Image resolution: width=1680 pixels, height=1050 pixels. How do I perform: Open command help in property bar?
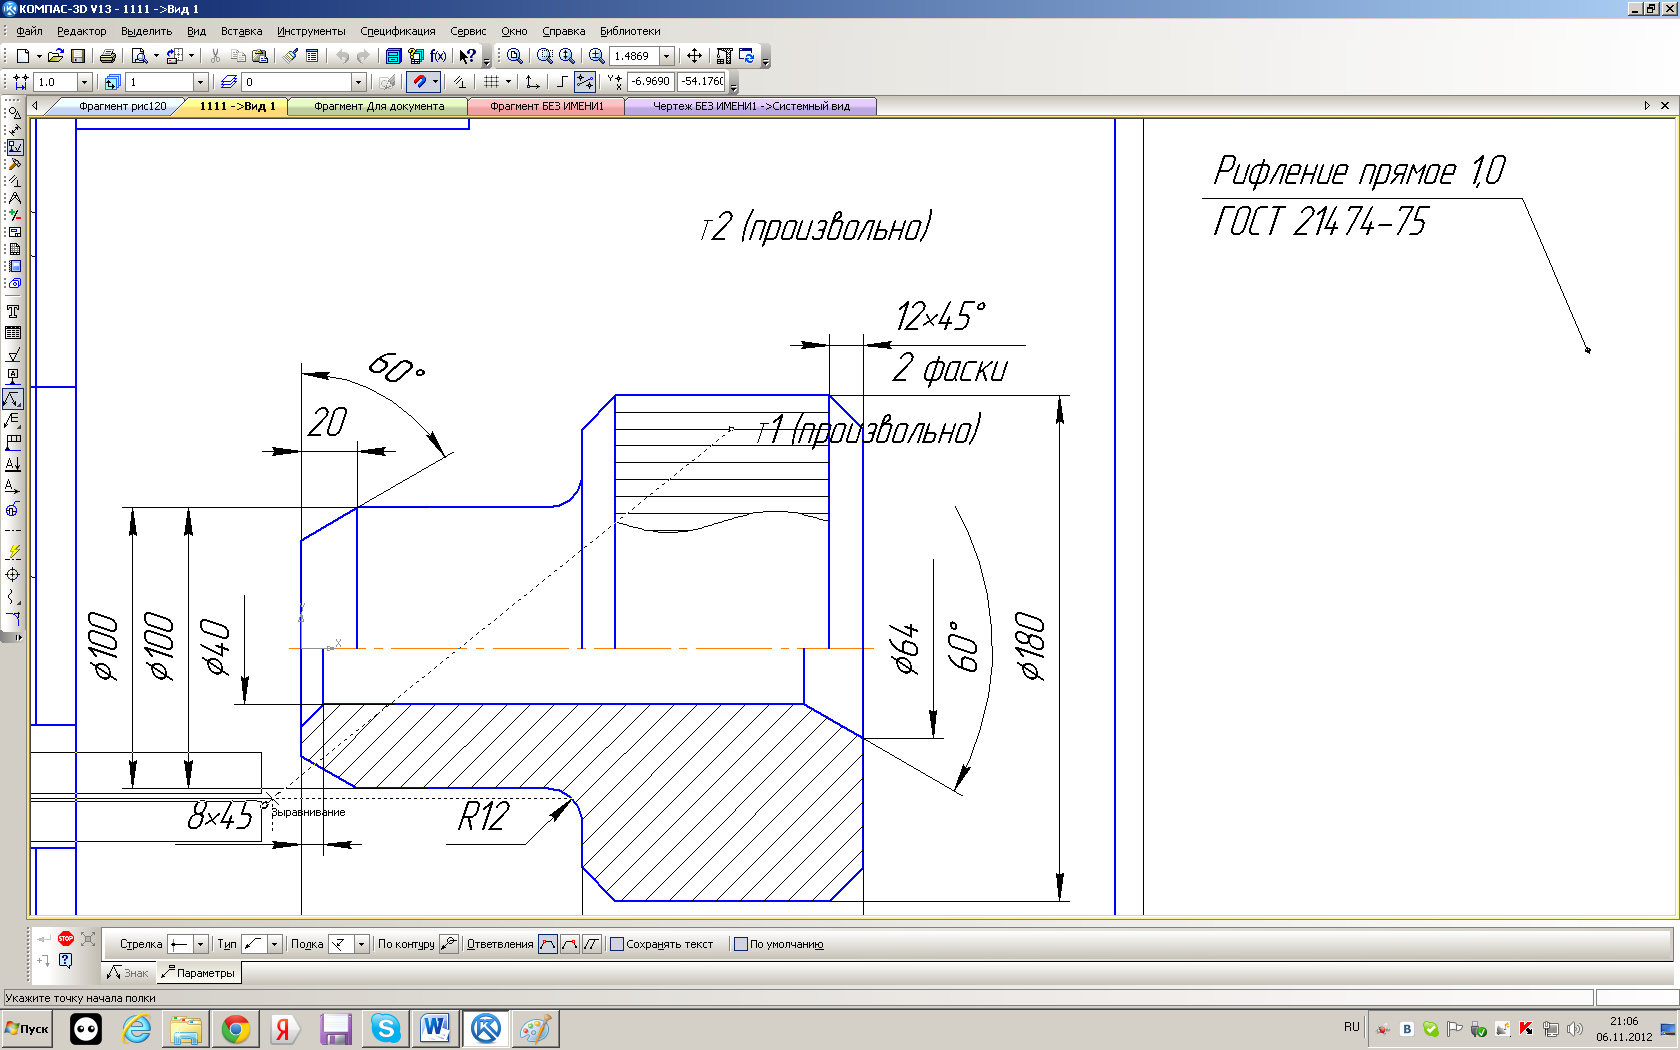[x=66, y=960]
